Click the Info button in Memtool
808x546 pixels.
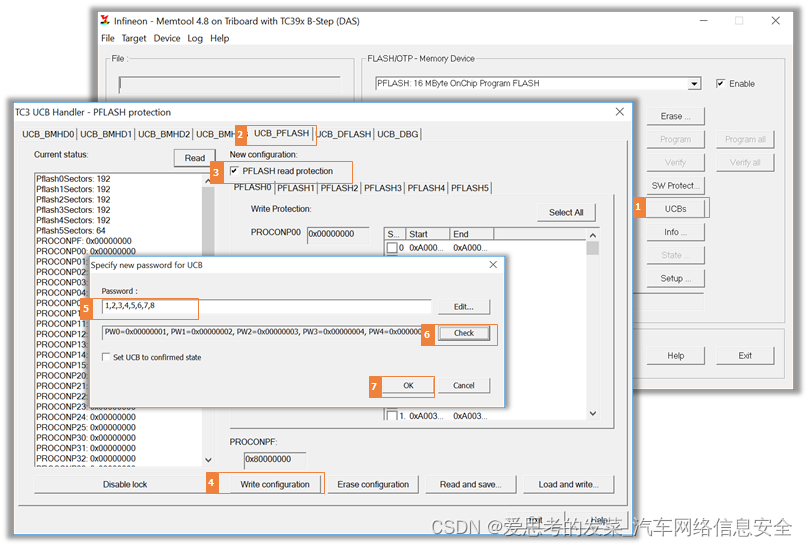pyautogui.click(x=675, y=232)
